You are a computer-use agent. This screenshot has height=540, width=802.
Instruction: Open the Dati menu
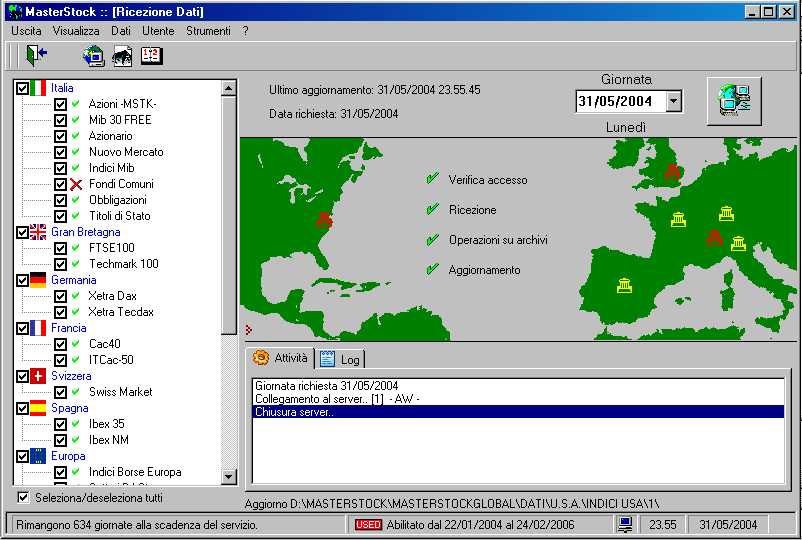point(121,31)
